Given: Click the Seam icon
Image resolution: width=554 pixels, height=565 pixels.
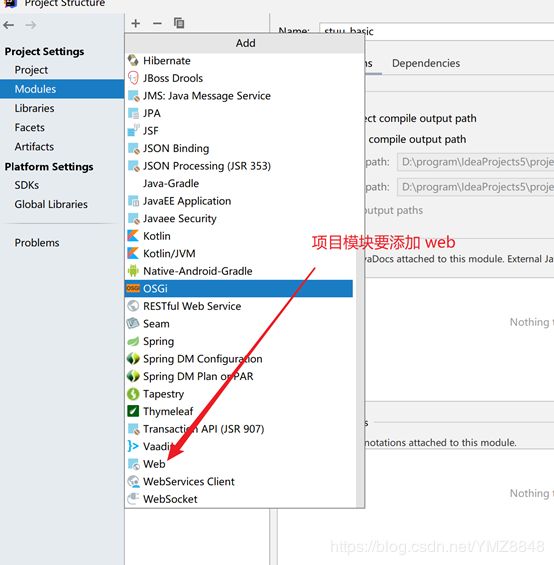Looking at the screenshot, I should click(133, 323).
